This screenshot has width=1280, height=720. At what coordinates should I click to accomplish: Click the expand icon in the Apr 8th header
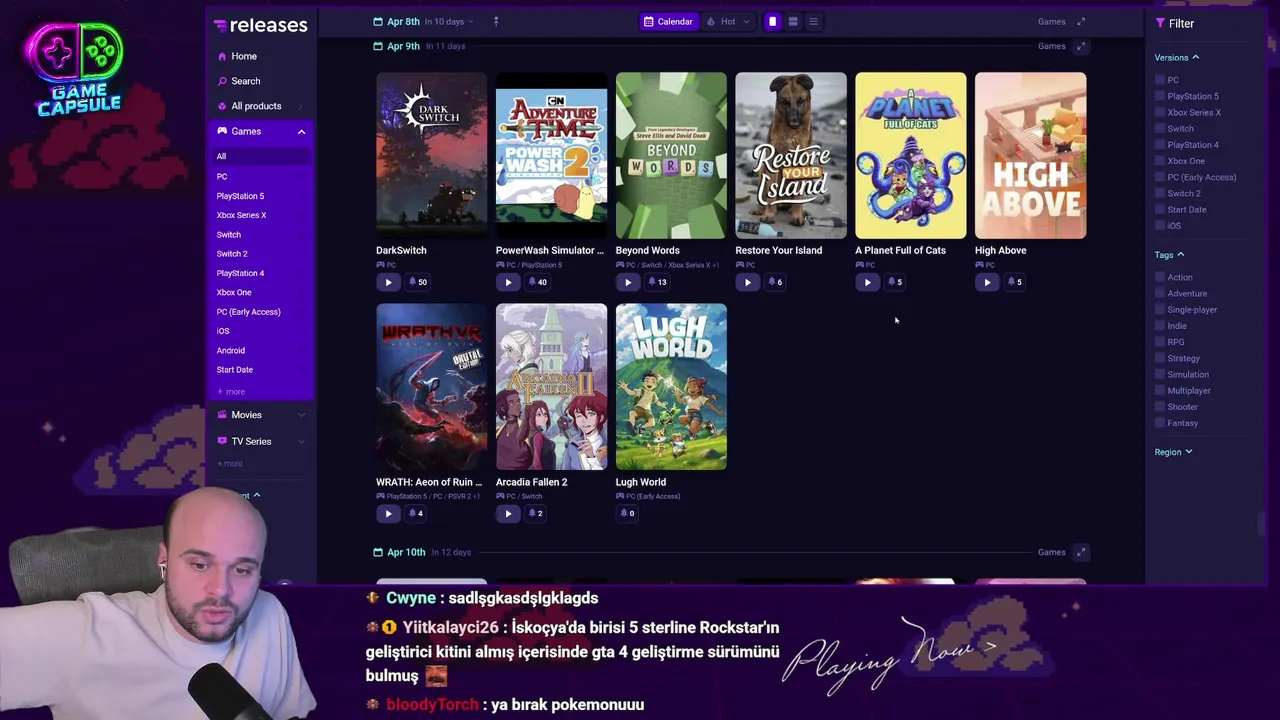pos(1081,21)
